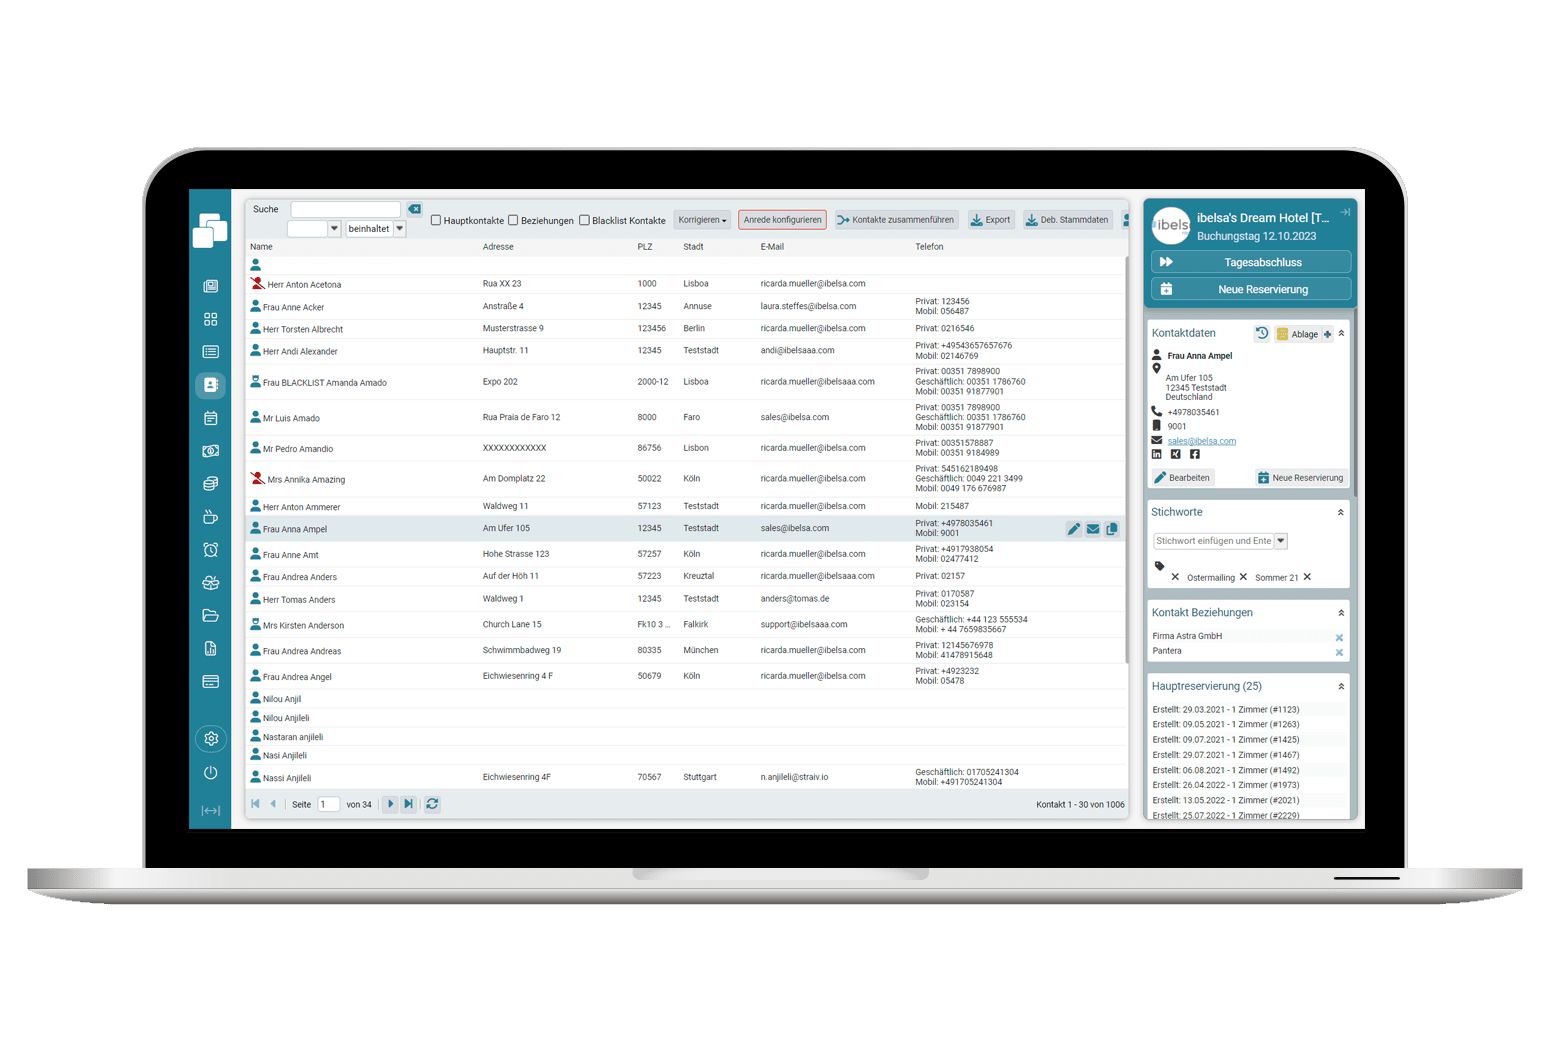Click Anrede konfigurieren button
This screenshot has width=1552, height=1051.
coord(782,220)
